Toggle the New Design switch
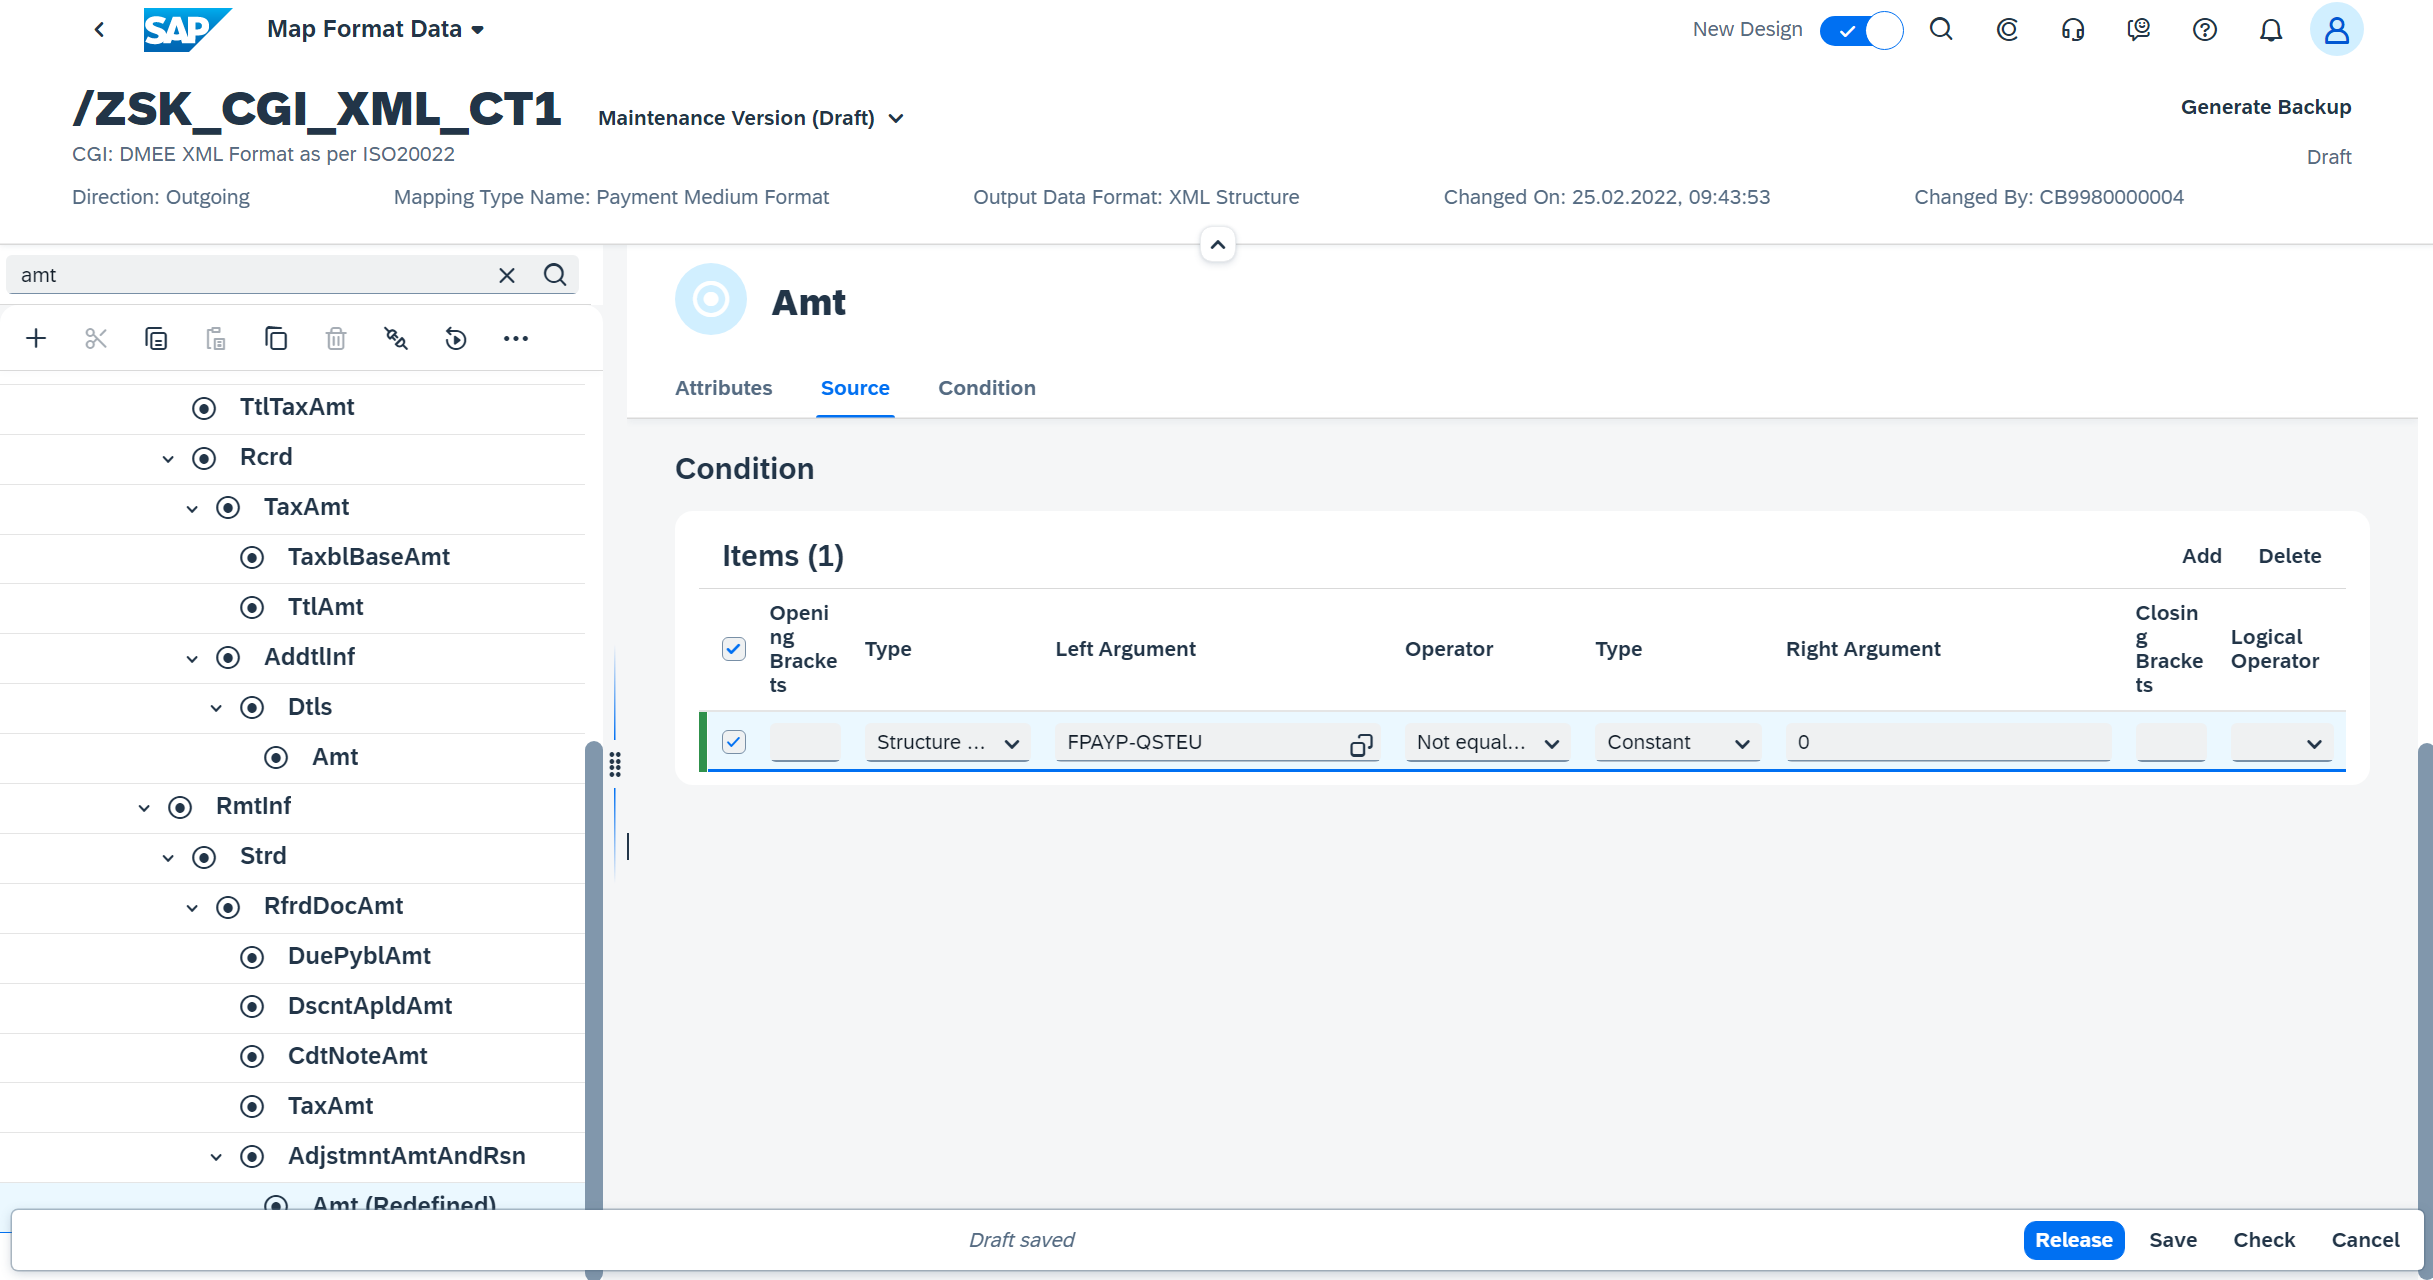Screen dimensions: 2433x1280 [x=1861, y=30]
